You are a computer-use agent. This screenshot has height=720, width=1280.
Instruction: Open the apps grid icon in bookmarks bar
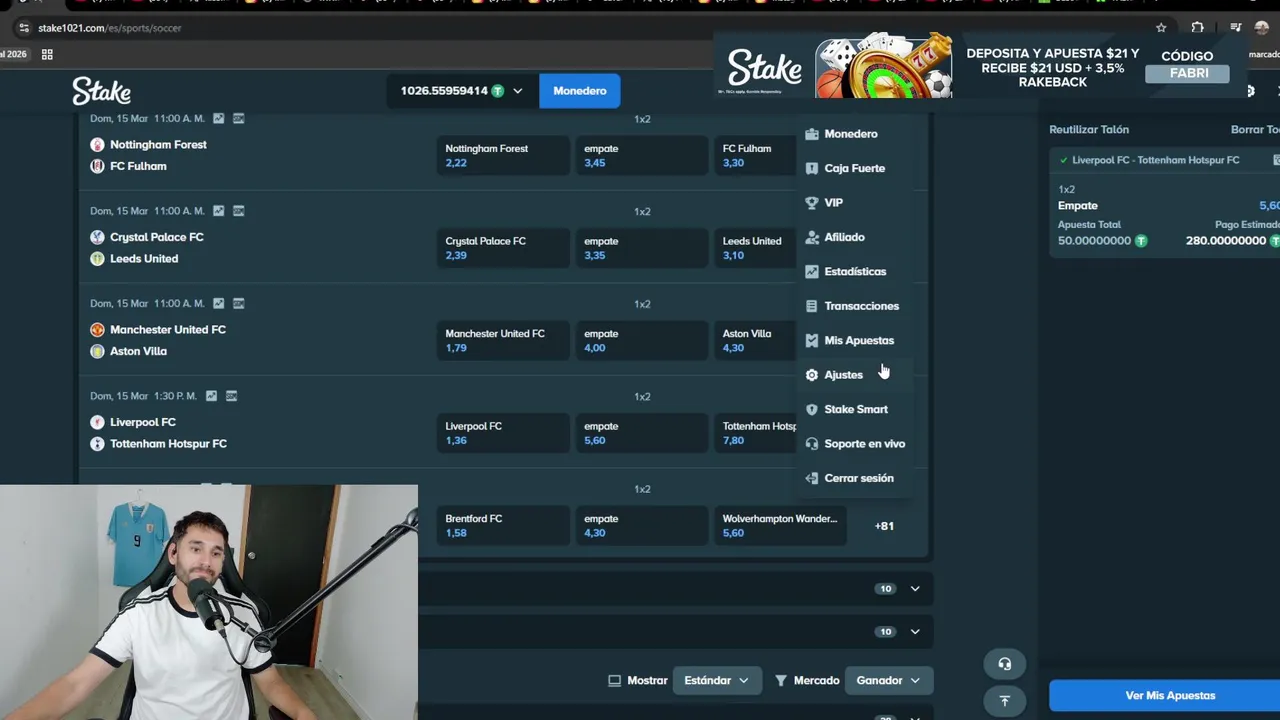coord(47,54)
